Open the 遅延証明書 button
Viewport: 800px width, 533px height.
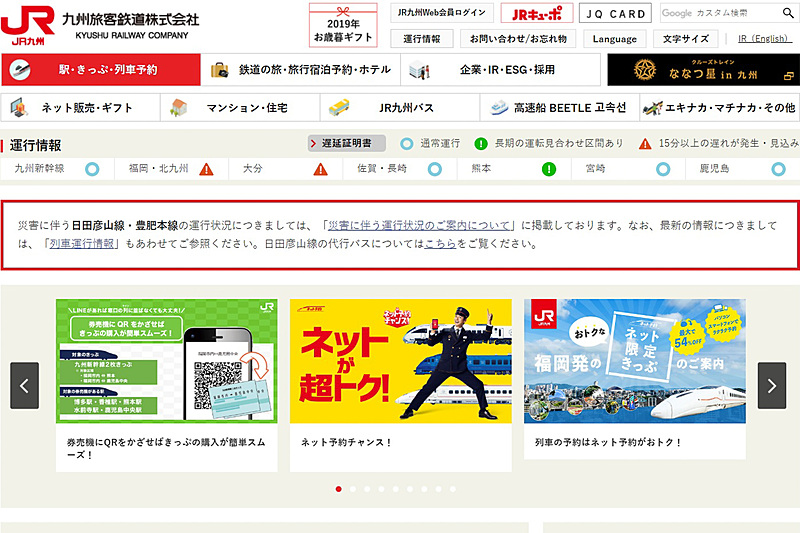(x=347, y=143)
